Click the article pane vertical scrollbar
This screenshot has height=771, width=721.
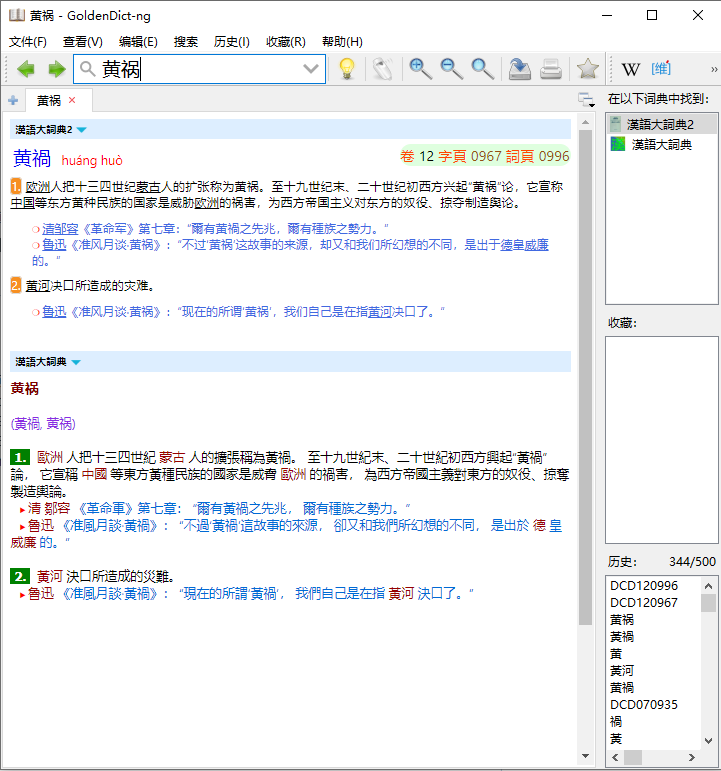click(x=585, y=400)
